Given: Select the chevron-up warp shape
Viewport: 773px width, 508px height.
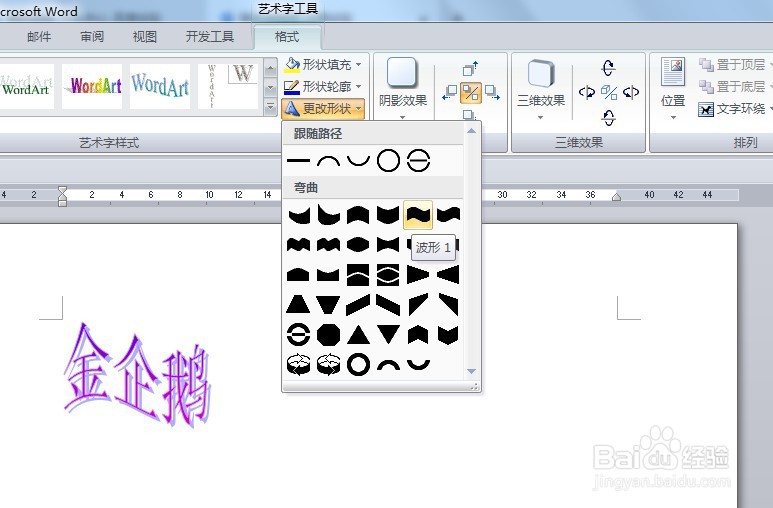Looking at the screenshot, I should (x=418, y=335).
